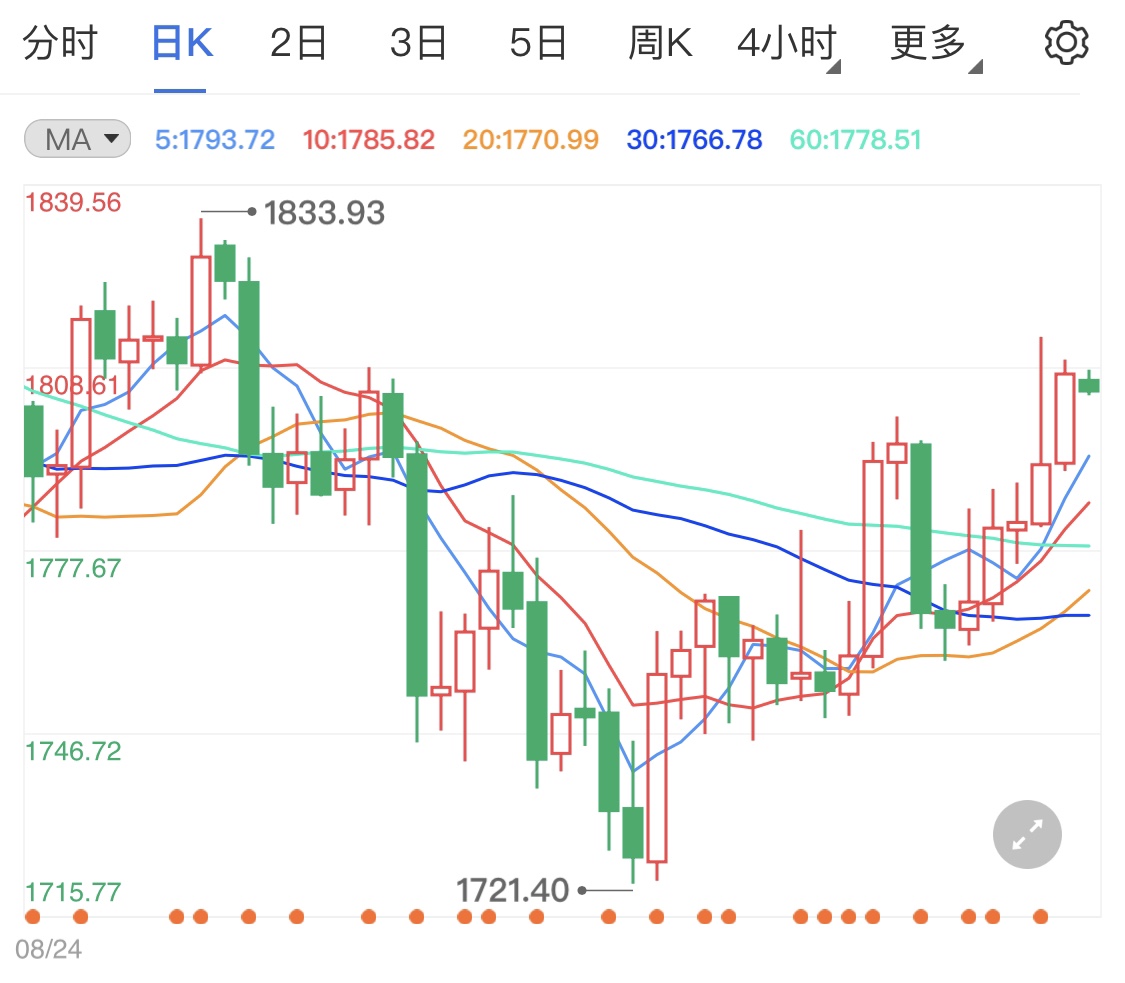Tap the fullscreen expand arrows button
This screenshot has width=1125, height=983.
click(1027, 834)
